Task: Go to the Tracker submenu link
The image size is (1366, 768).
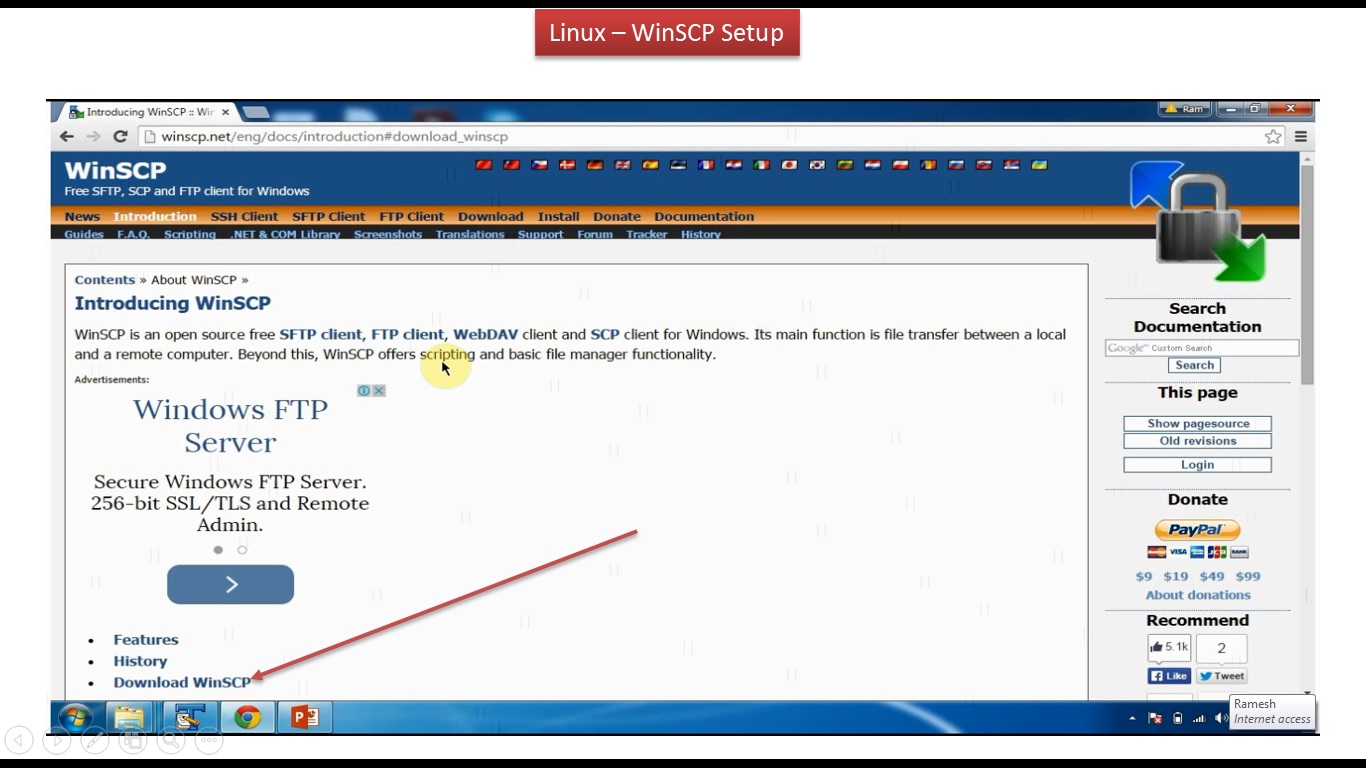Action: point(647,234)
